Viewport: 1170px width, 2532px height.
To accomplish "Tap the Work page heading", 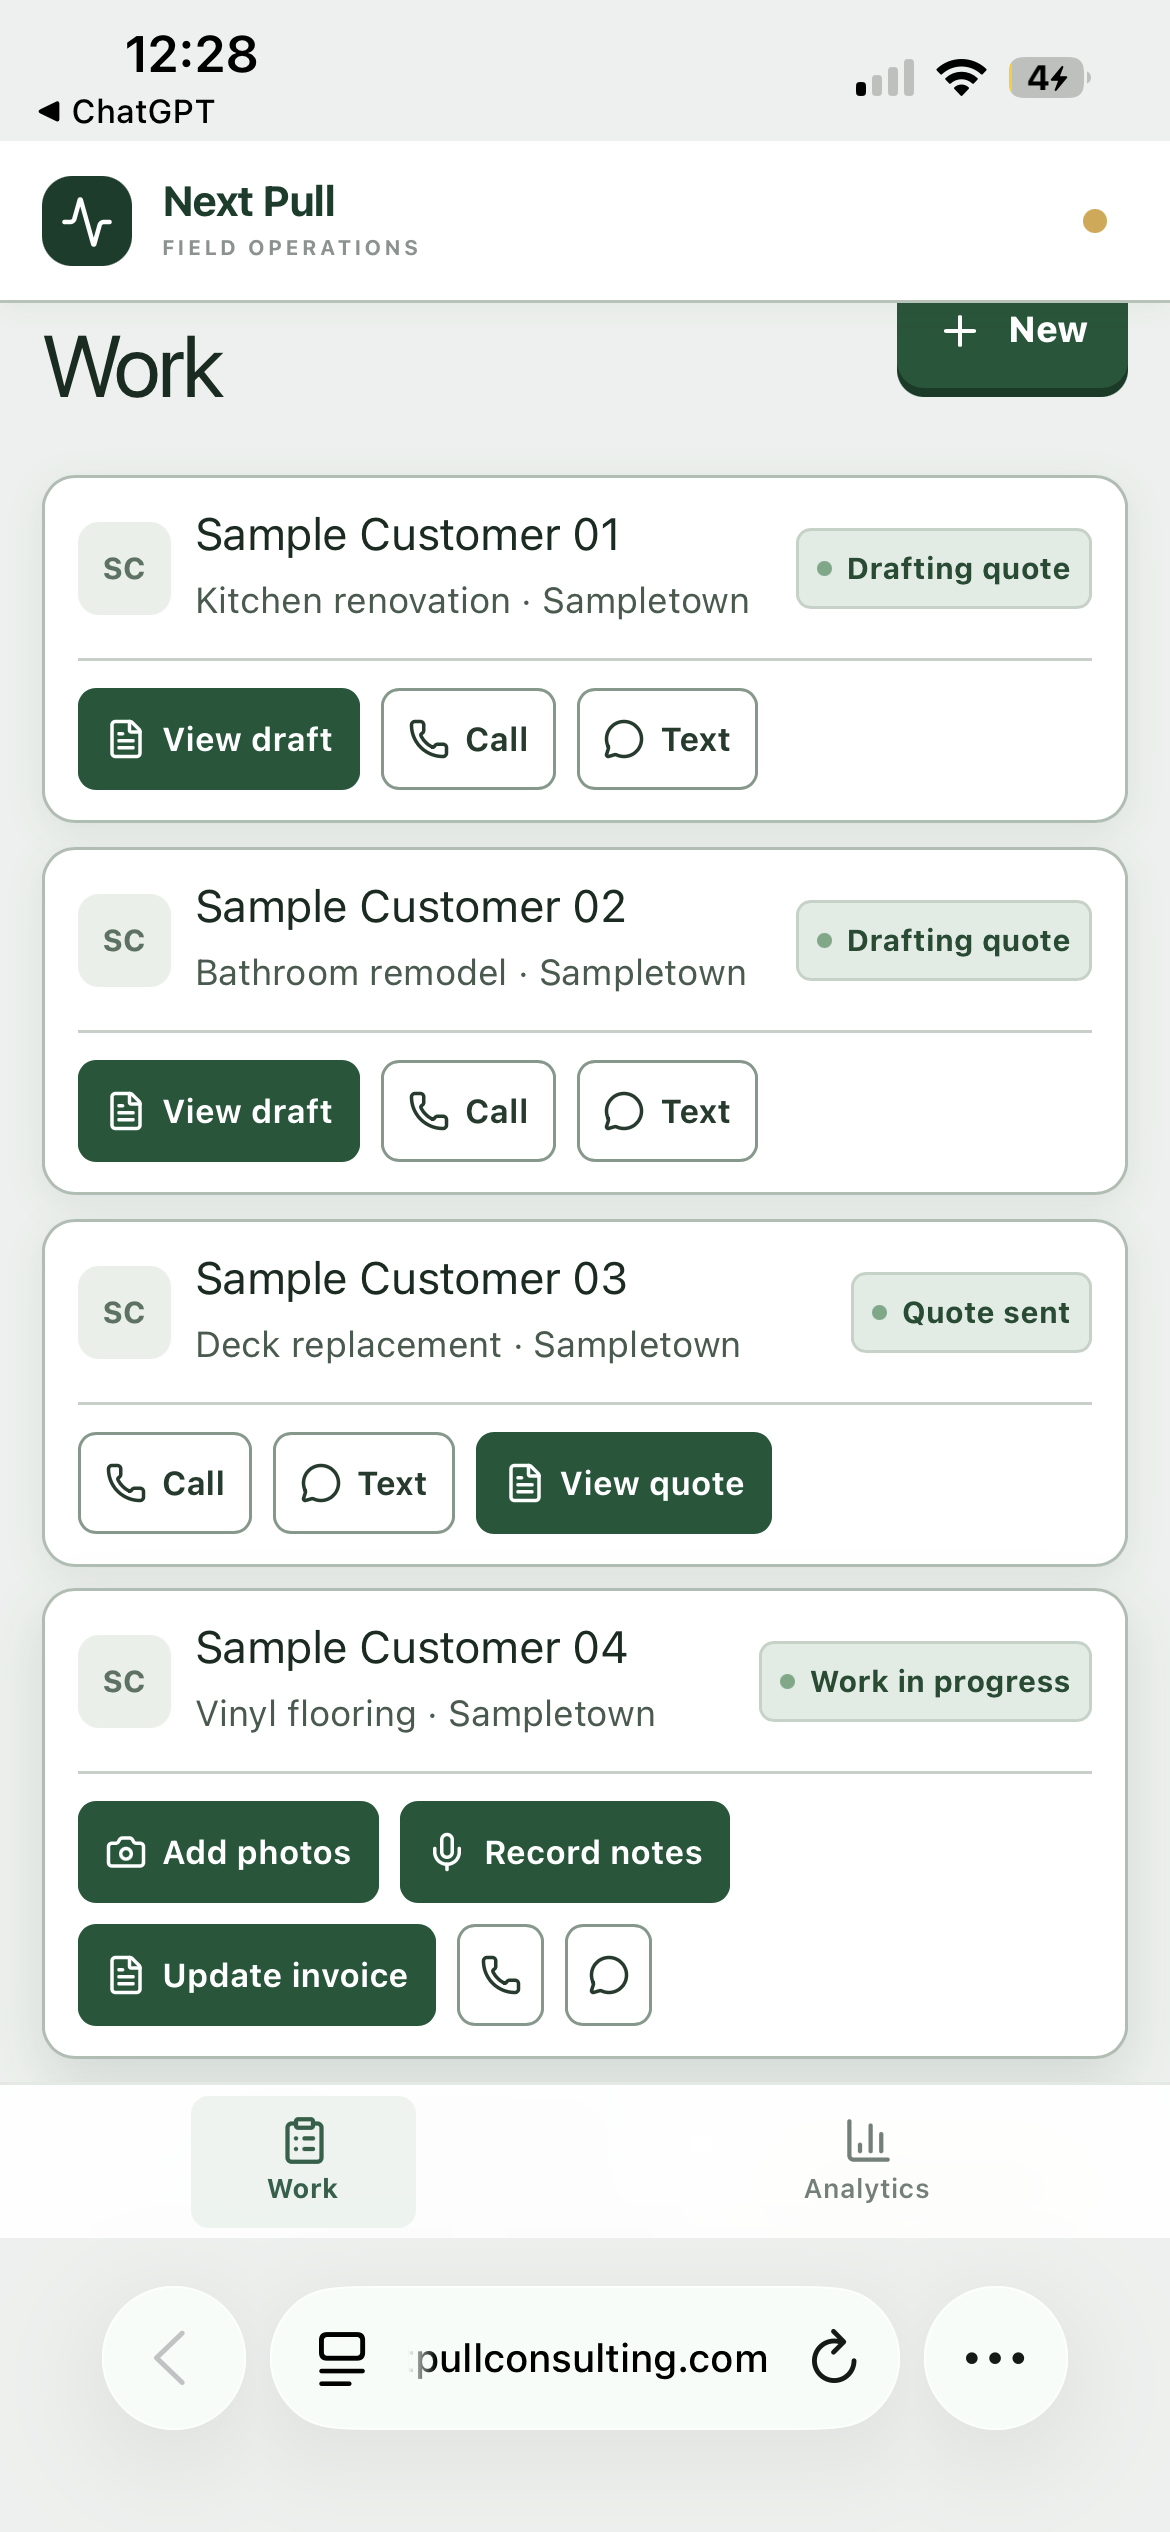I will point(134,368).
